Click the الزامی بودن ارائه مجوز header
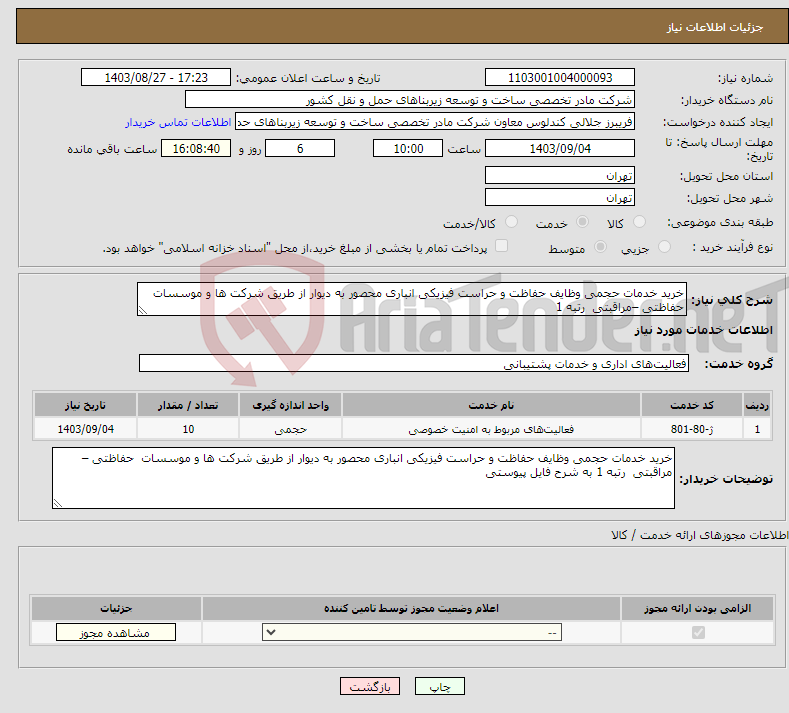This screenshot has width=789, height=713. pyautogui.click(x=697, y=608)
